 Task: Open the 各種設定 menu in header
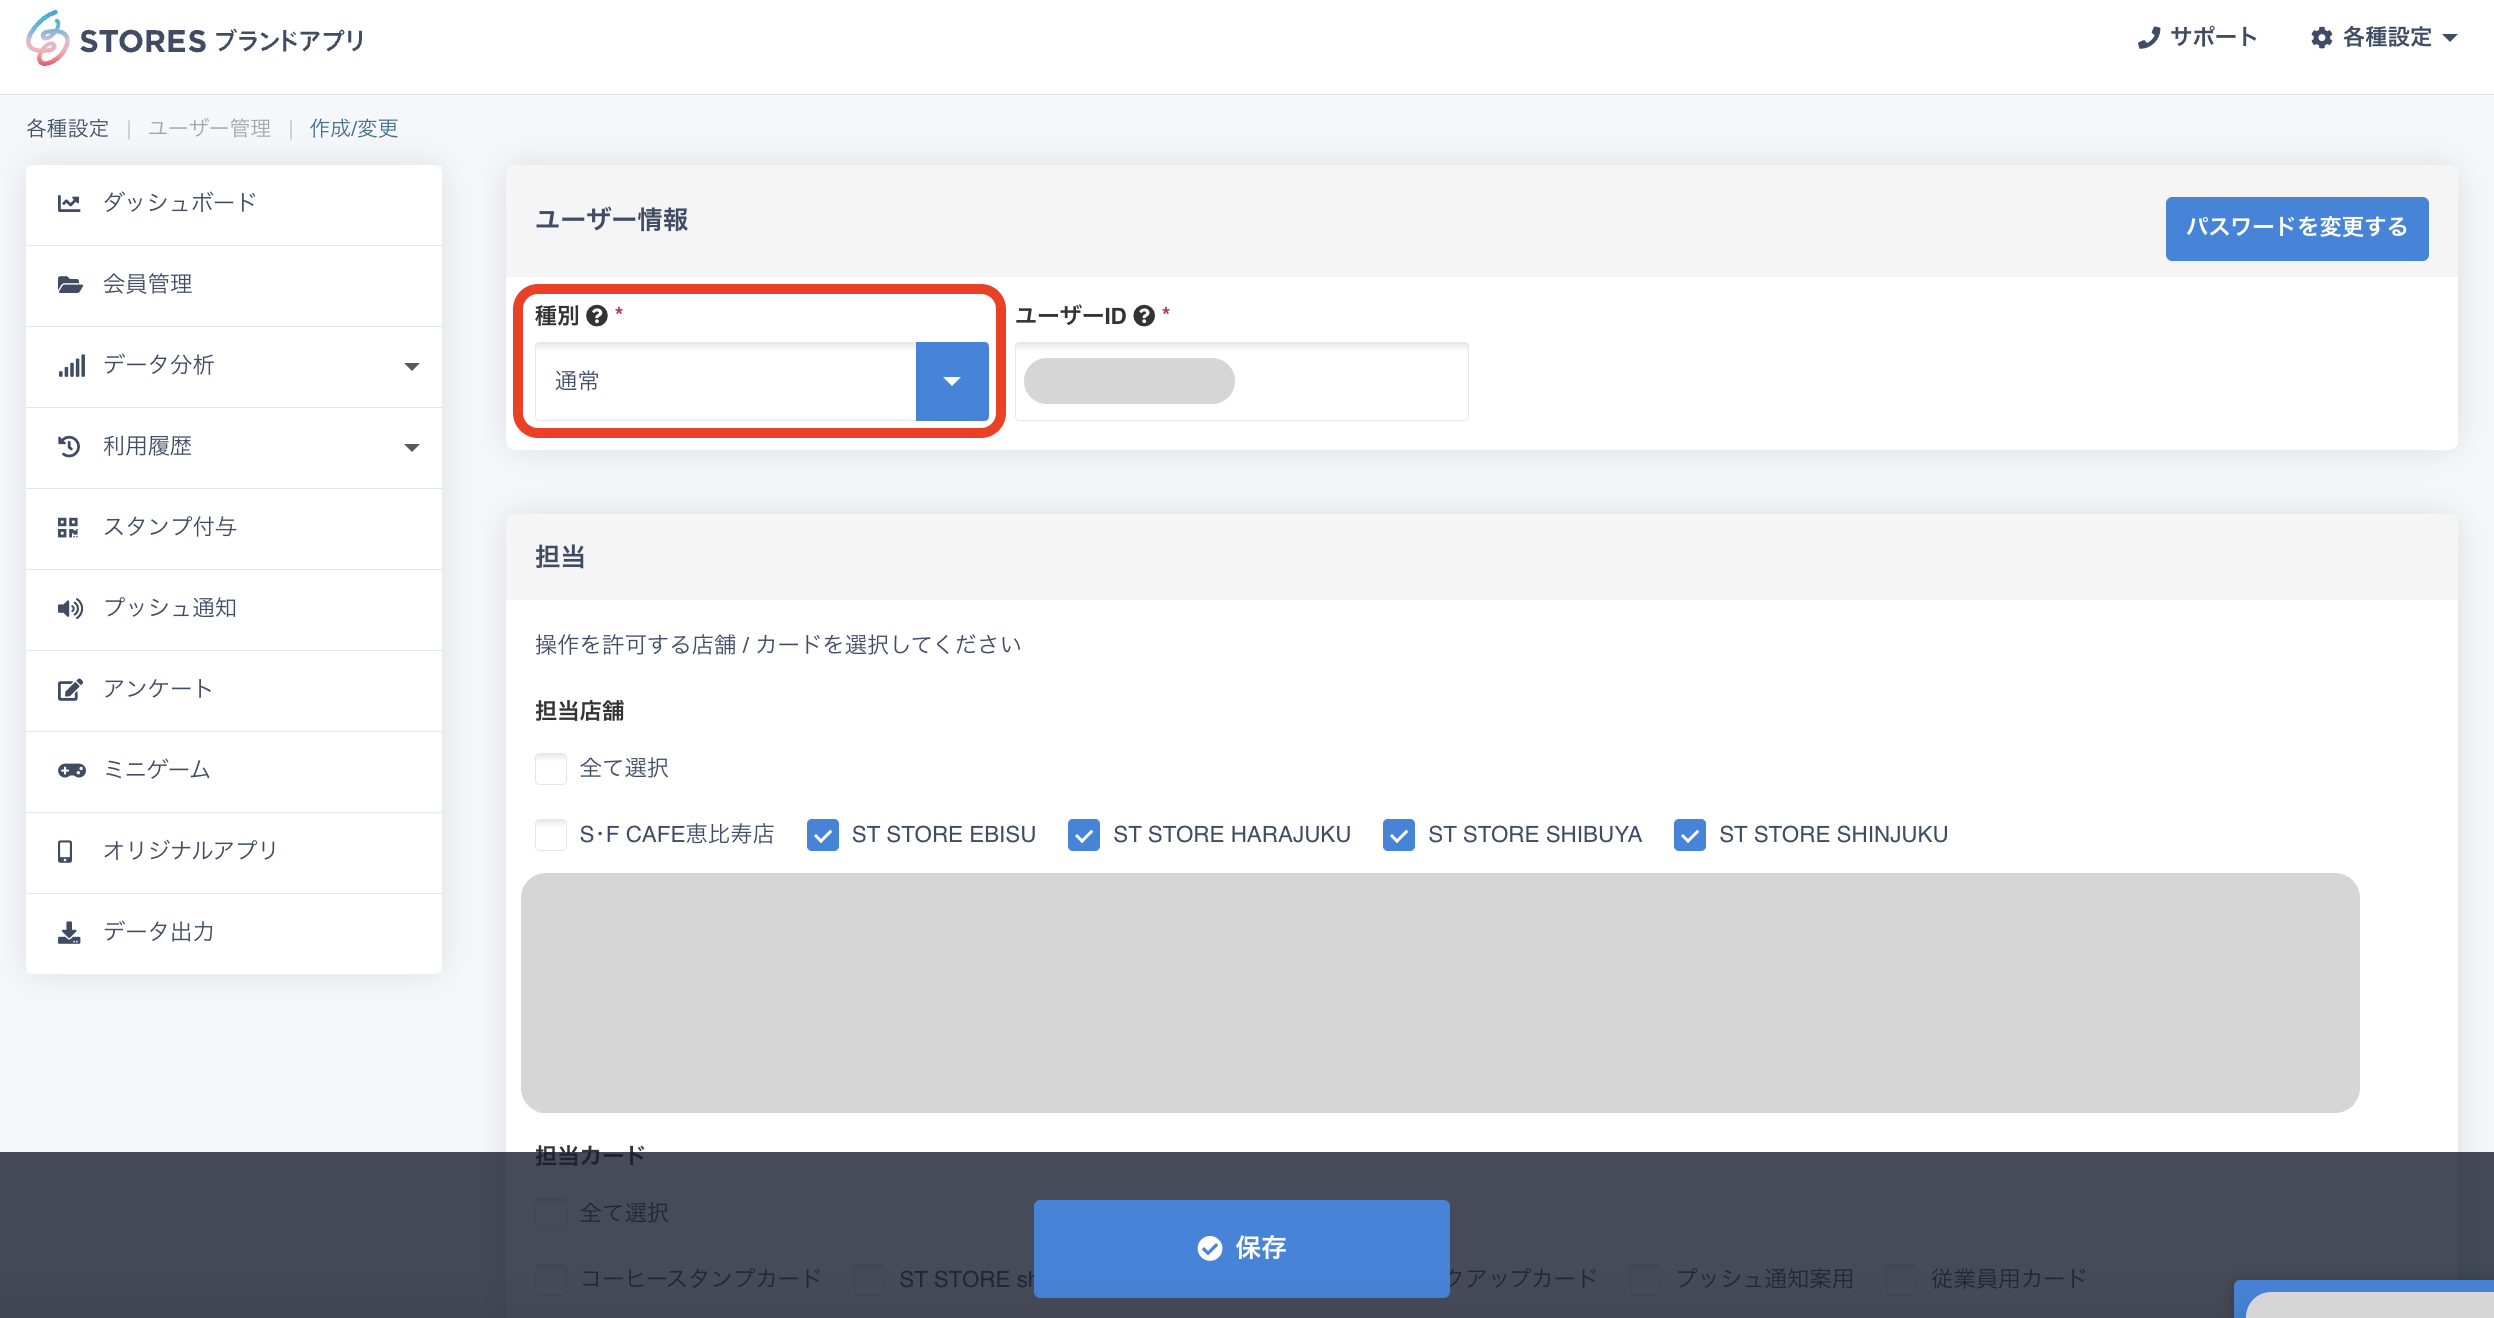coord(2385,38)
